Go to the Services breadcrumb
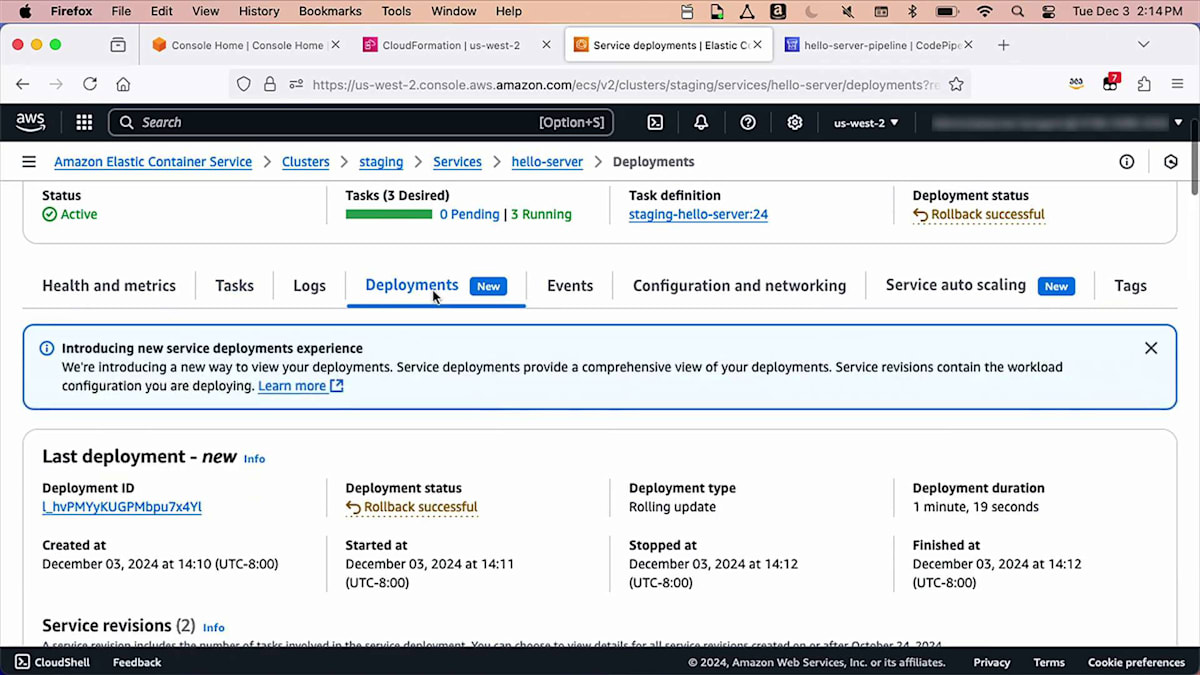This screenshot has width=1200, height=675. pos(457,162)
